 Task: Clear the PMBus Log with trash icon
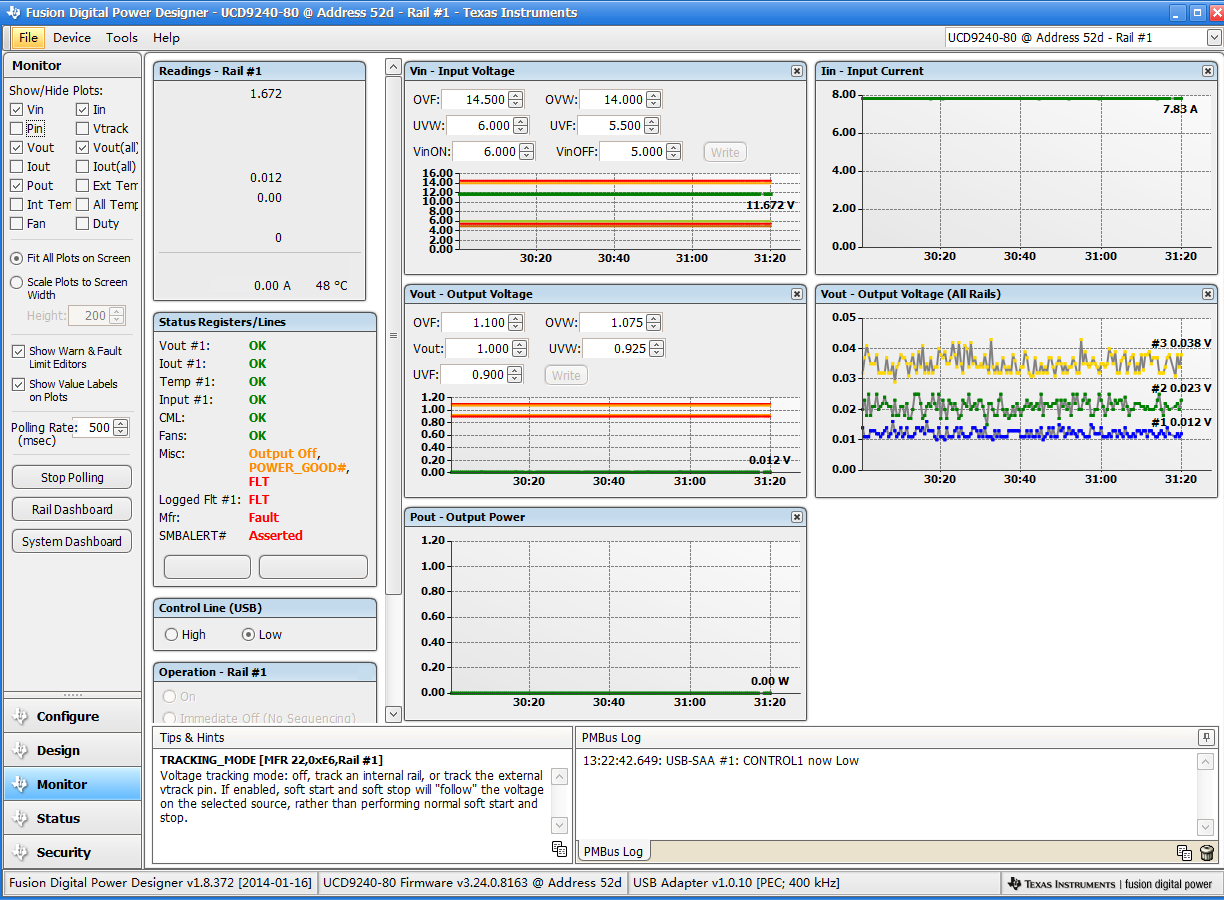coord(1206,853)
